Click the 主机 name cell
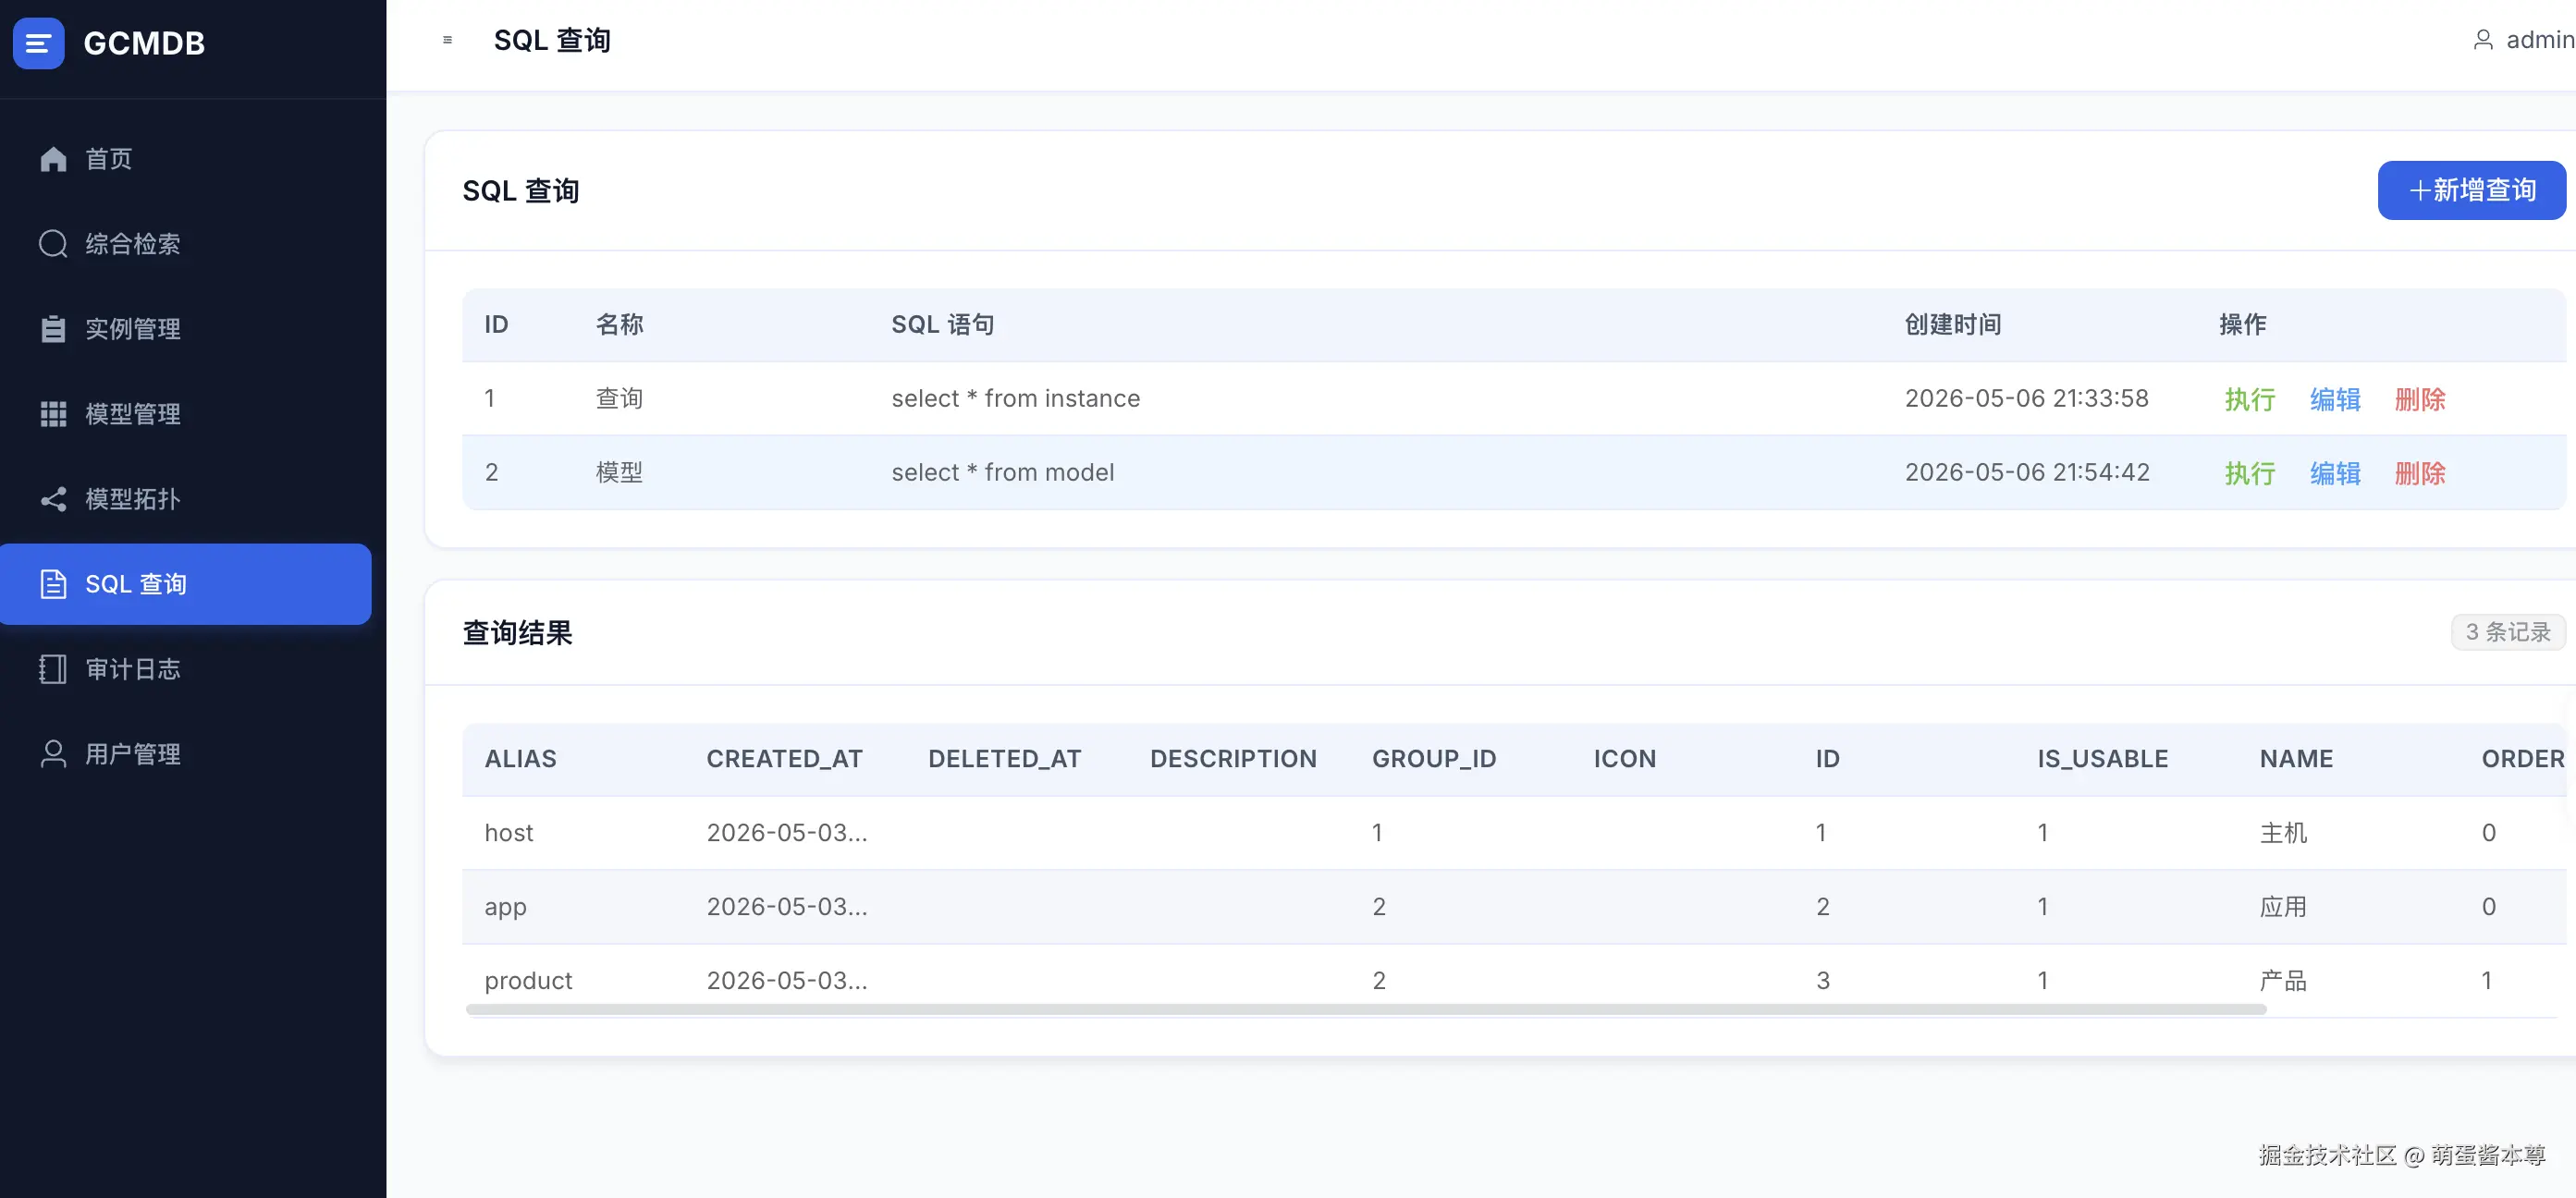 coord(2283,833)
